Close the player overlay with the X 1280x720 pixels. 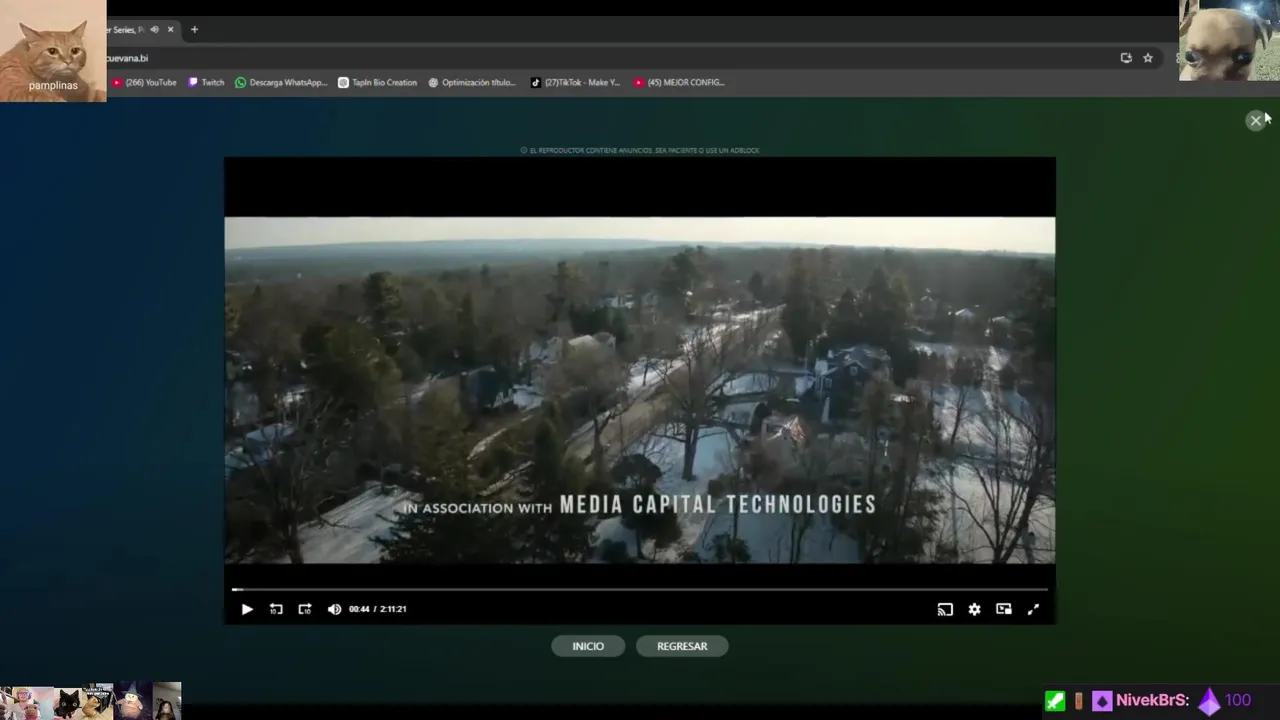pyautogui.click(x=1256, y=121)
